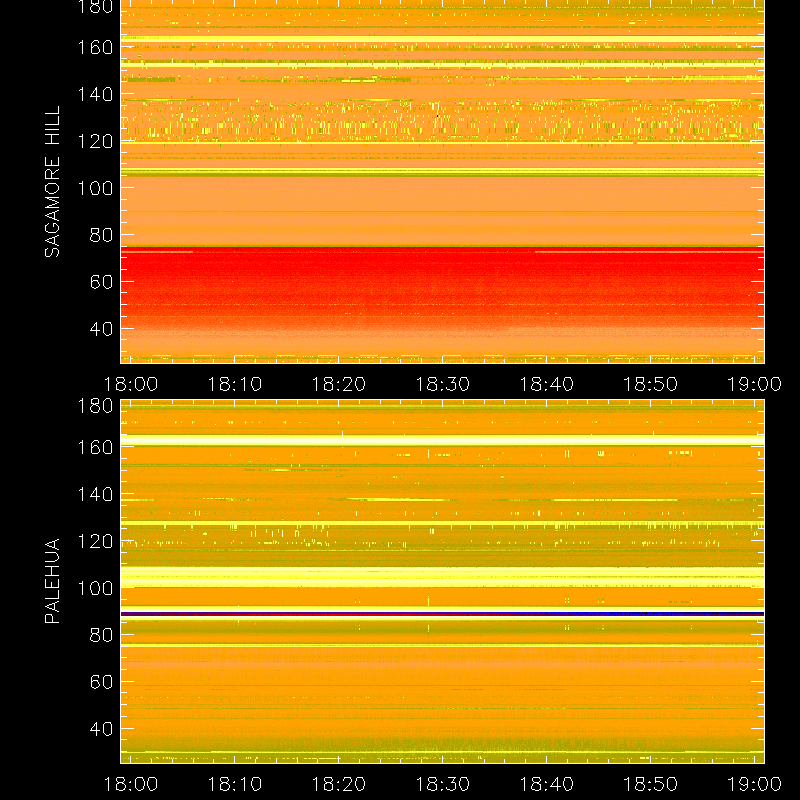Image resolution: width=800 pixels, height=800 pixels.
Task: Click 18:20 under the Palehua plot
Action: pos(339,784)
